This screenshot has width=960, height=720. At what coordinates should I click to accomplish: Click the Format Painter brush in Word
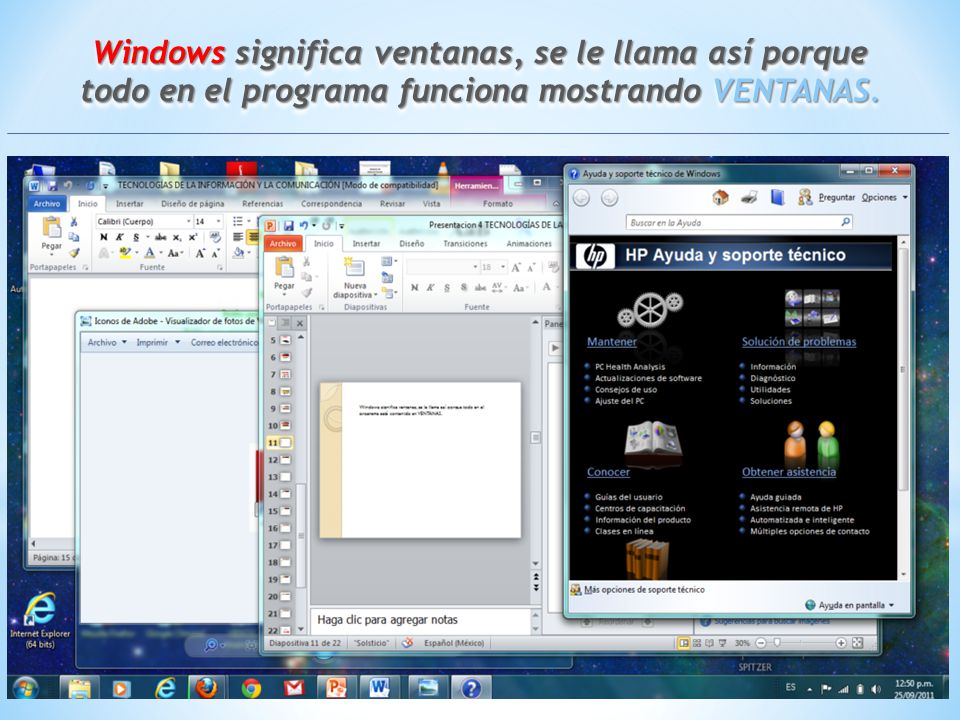[x=74, y=252]
